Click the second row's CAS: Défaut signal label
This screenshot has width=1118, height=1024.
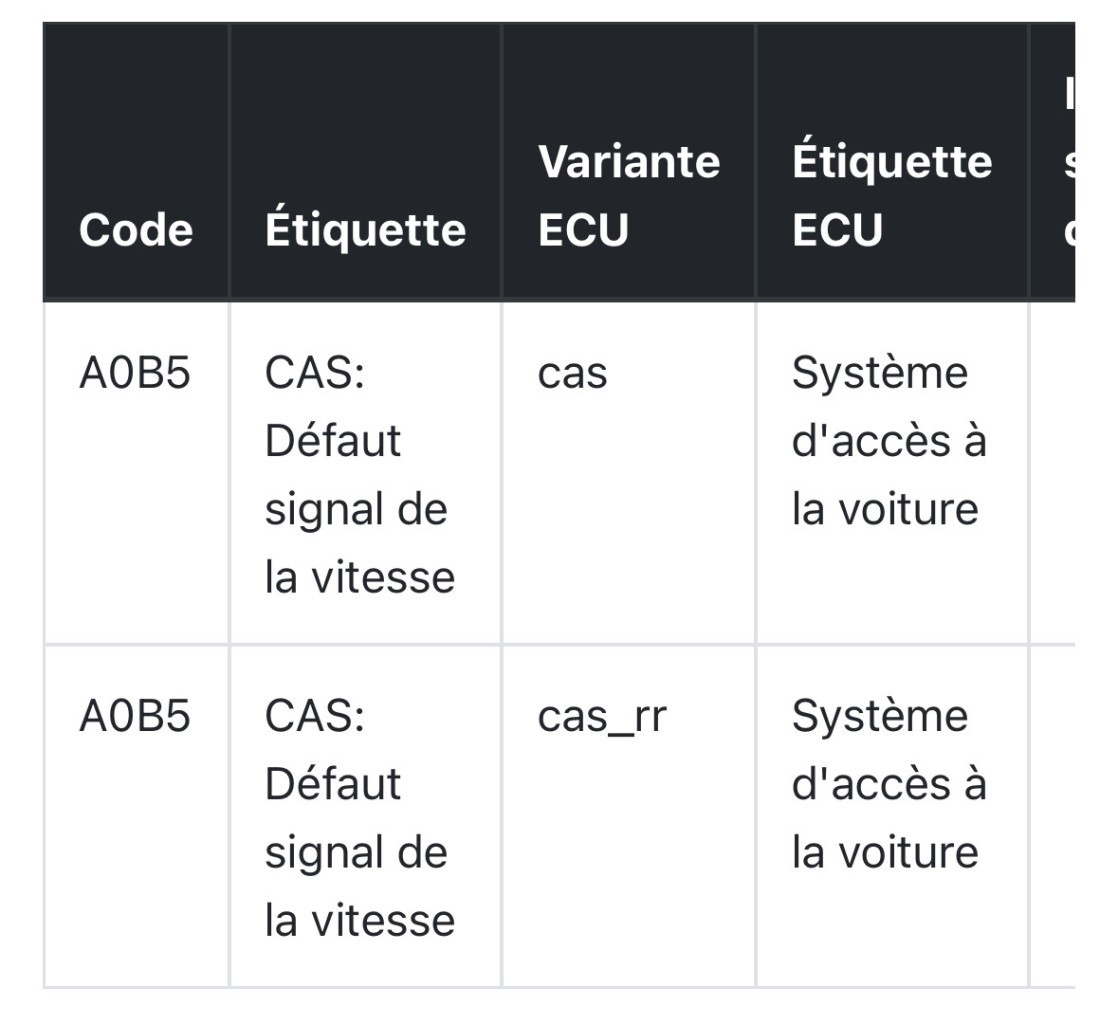coord(359,818)
